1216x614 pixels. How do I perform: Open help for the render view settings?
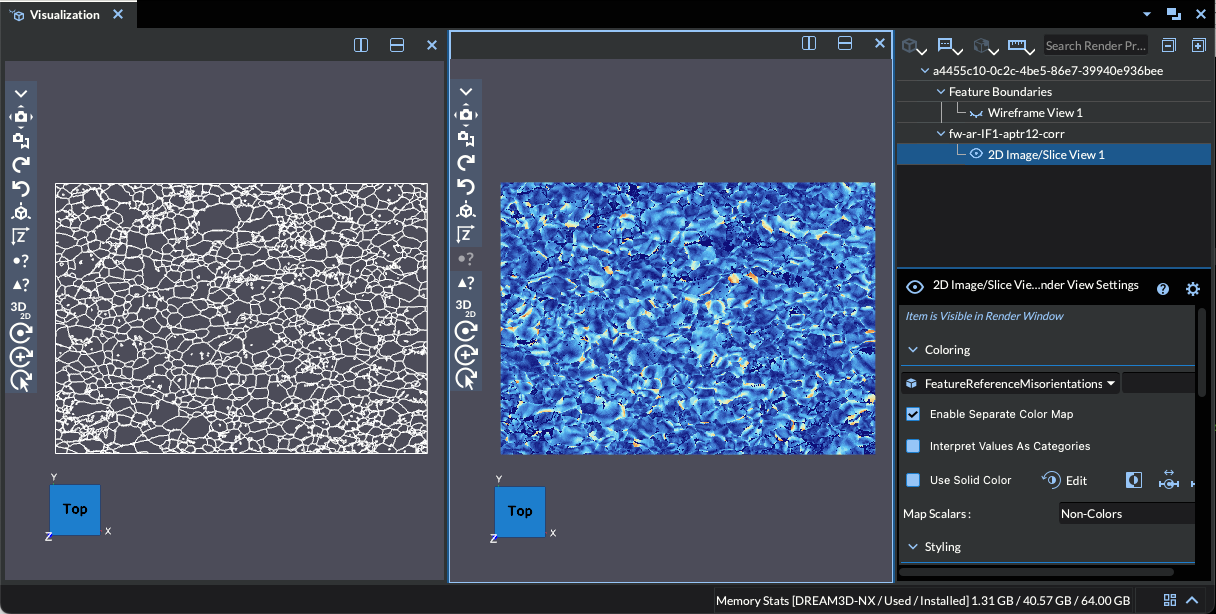click(1163, 289)
